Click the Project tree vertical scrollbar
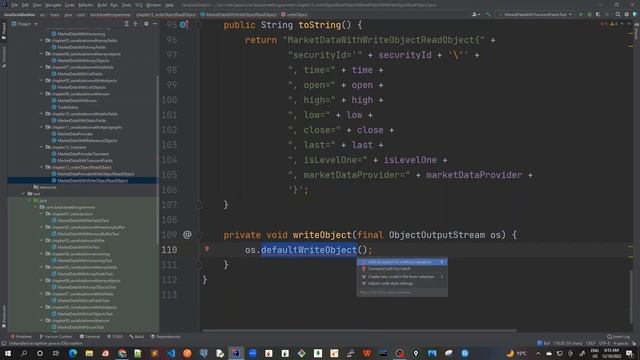The width and height of the screenshot is (640, 360). [158, 159]
